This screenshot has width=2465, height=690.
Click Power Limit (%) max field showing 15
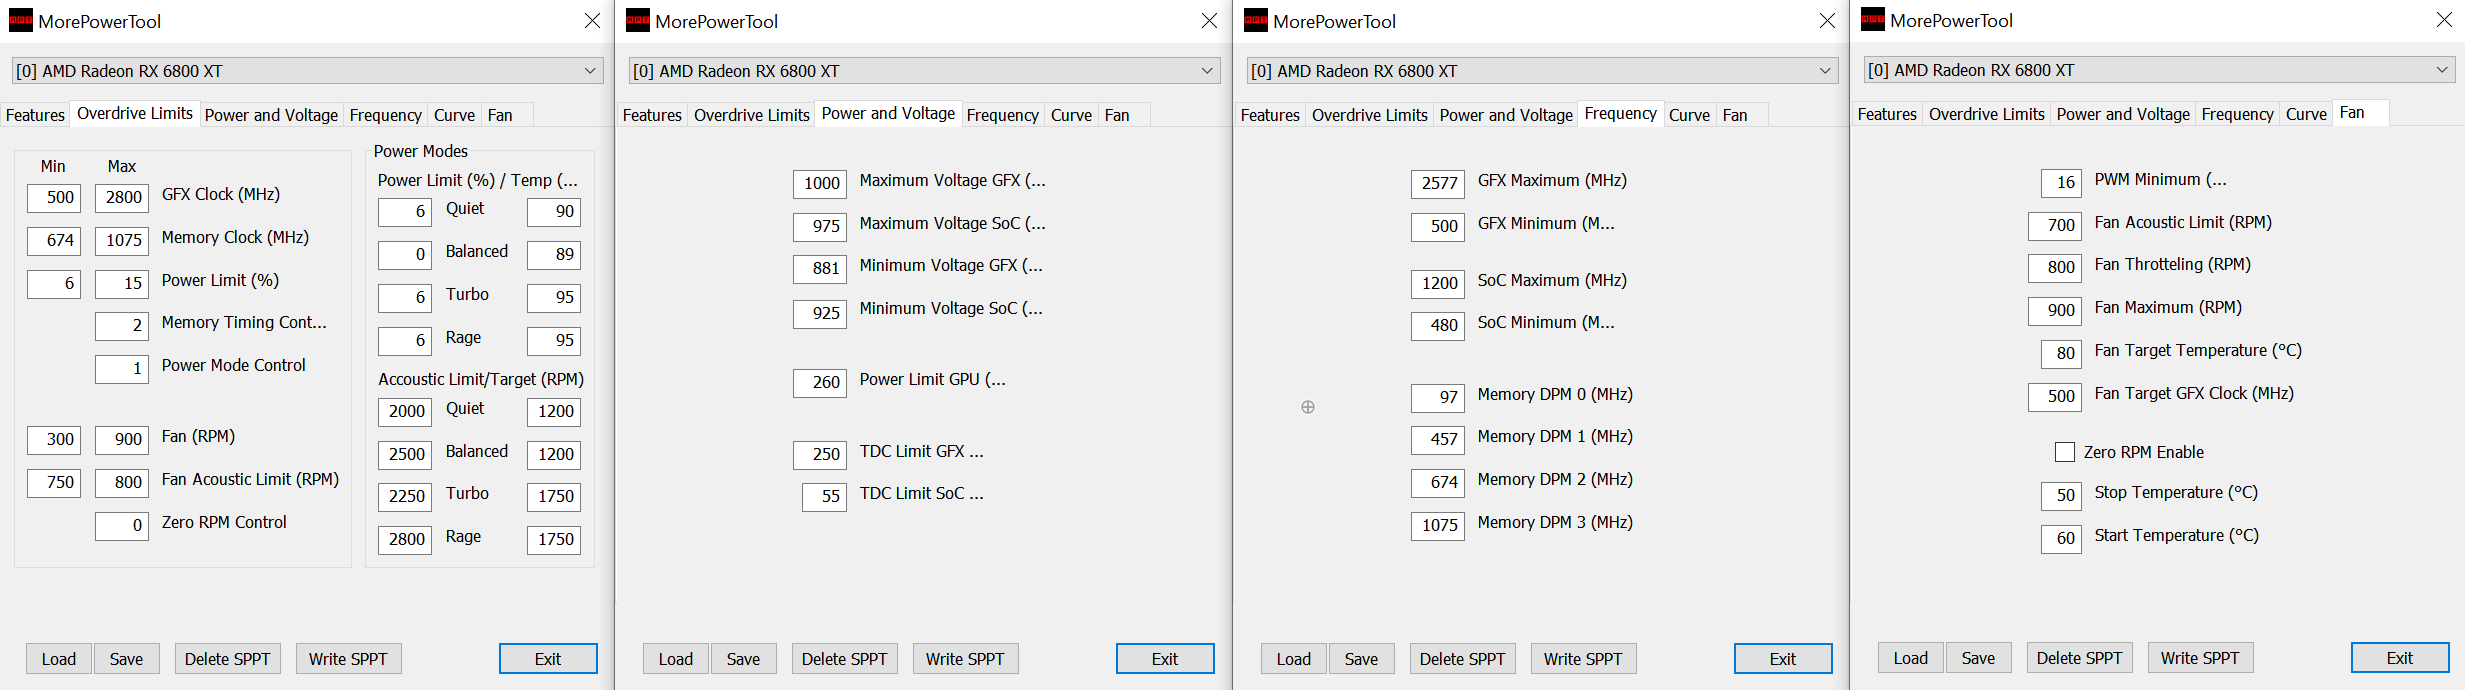(x=122, y=284)
